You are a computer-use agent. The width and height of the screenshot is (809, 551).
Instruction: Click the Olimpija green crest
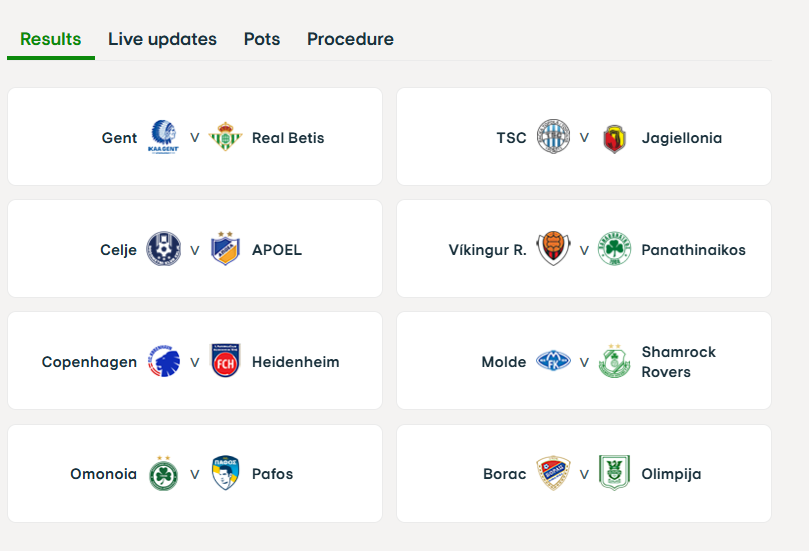click(614, 473)
